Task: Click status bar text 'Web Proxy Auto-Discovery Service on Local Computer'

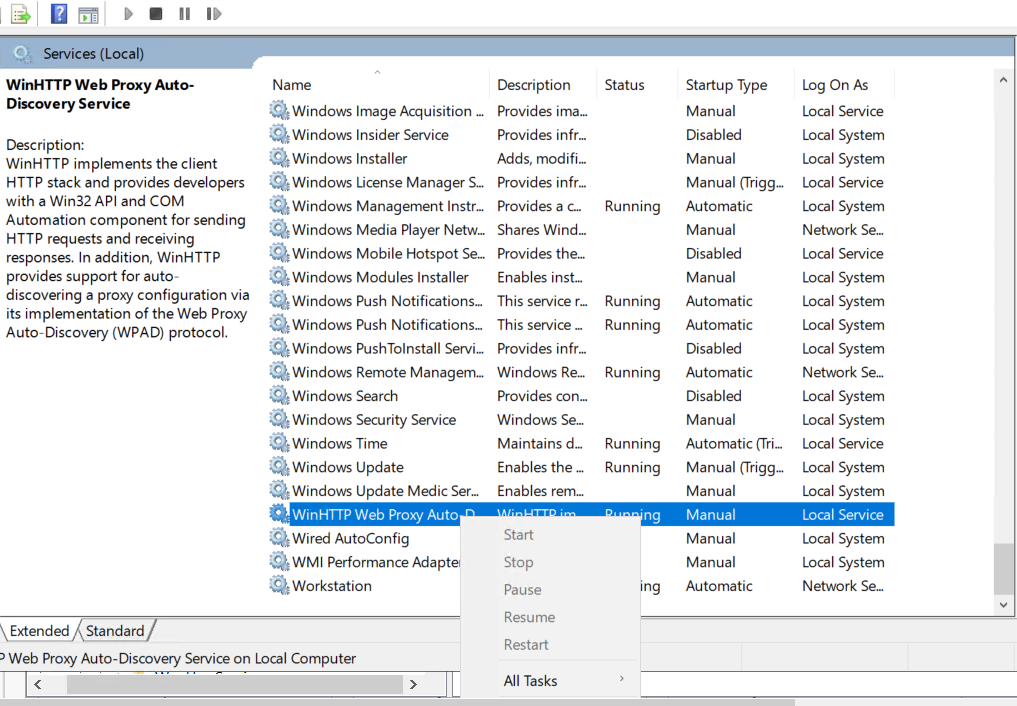Action: pyautogui.click(x=182, y=658)
